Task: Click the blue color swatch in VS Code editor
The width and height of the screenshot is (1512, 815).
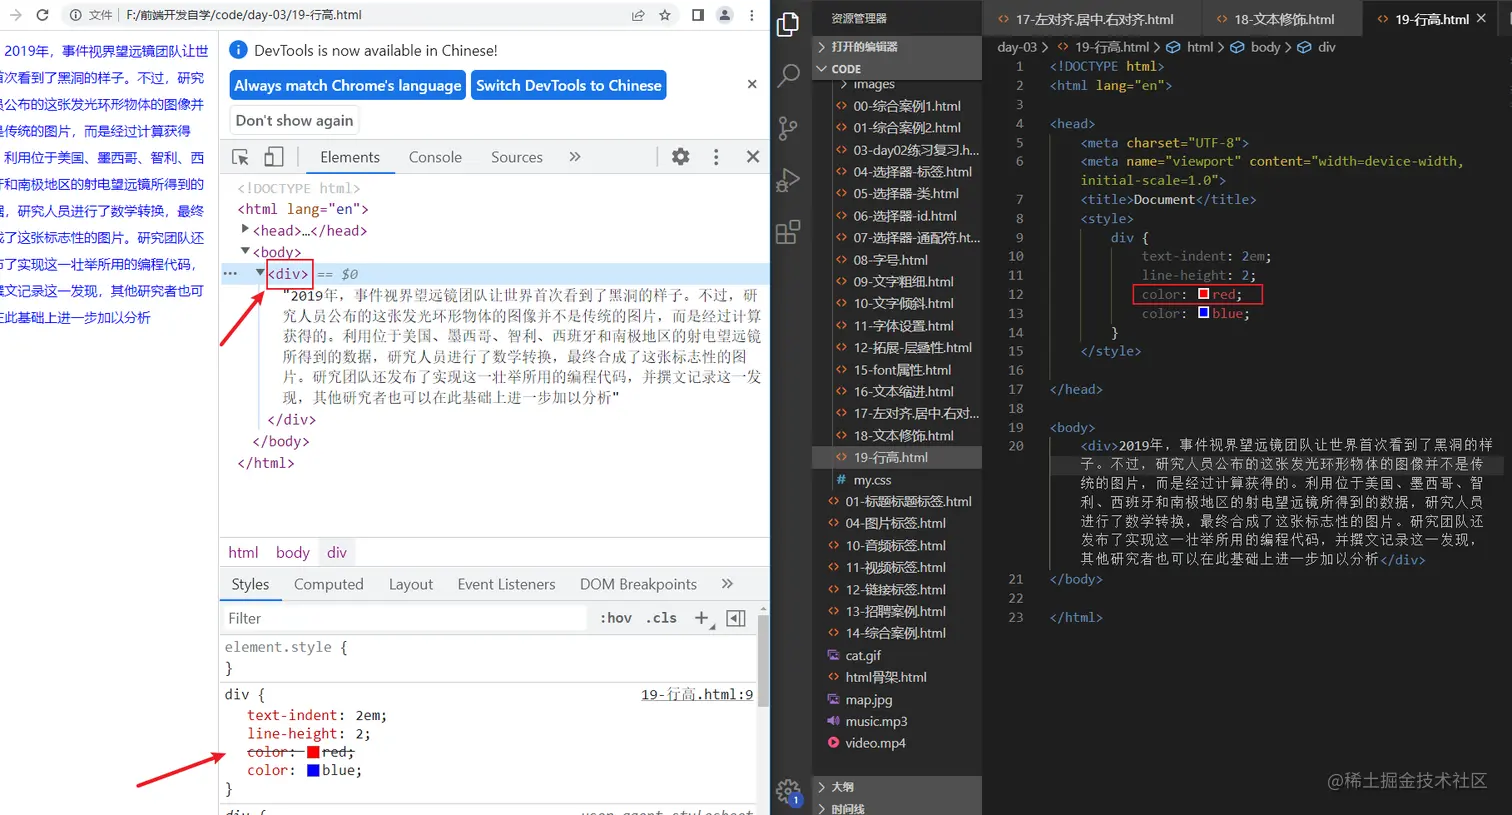Action: (1204, 313)
